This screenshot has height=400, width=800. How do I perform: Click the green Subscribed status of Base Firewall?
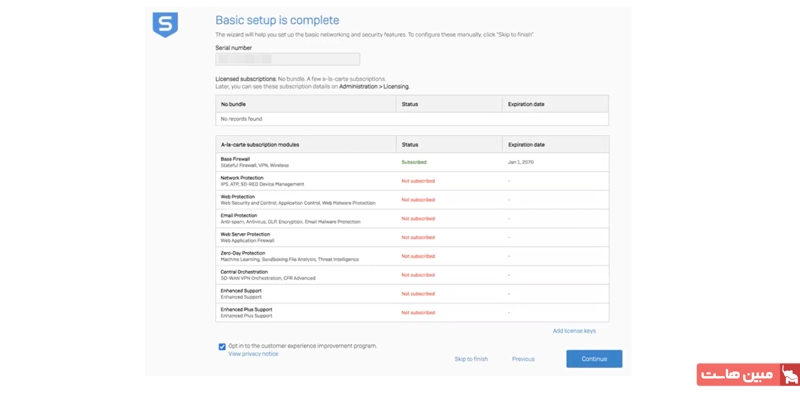414,162
